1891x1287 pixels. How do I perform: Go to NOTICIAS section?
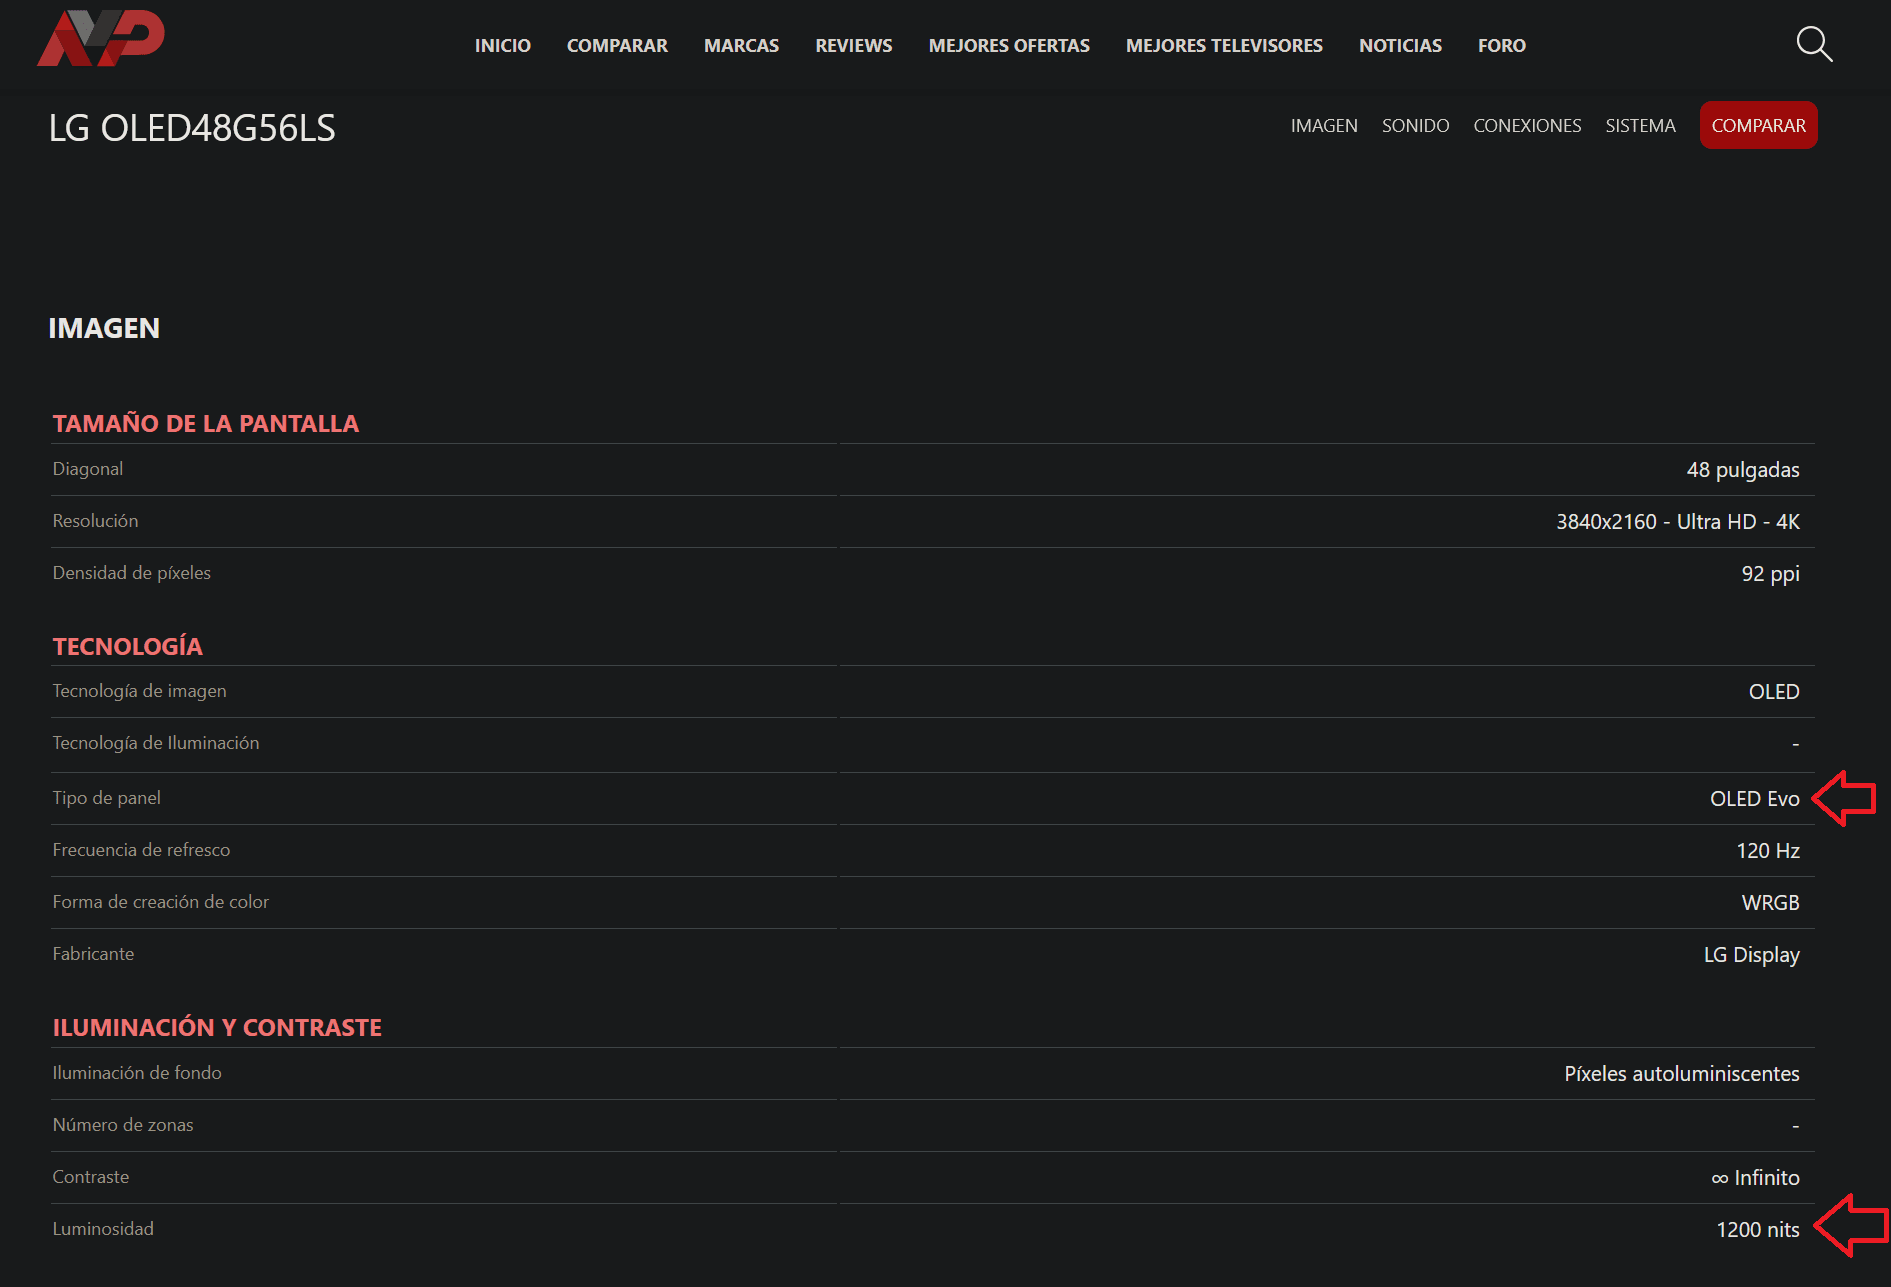point(1400,46)
